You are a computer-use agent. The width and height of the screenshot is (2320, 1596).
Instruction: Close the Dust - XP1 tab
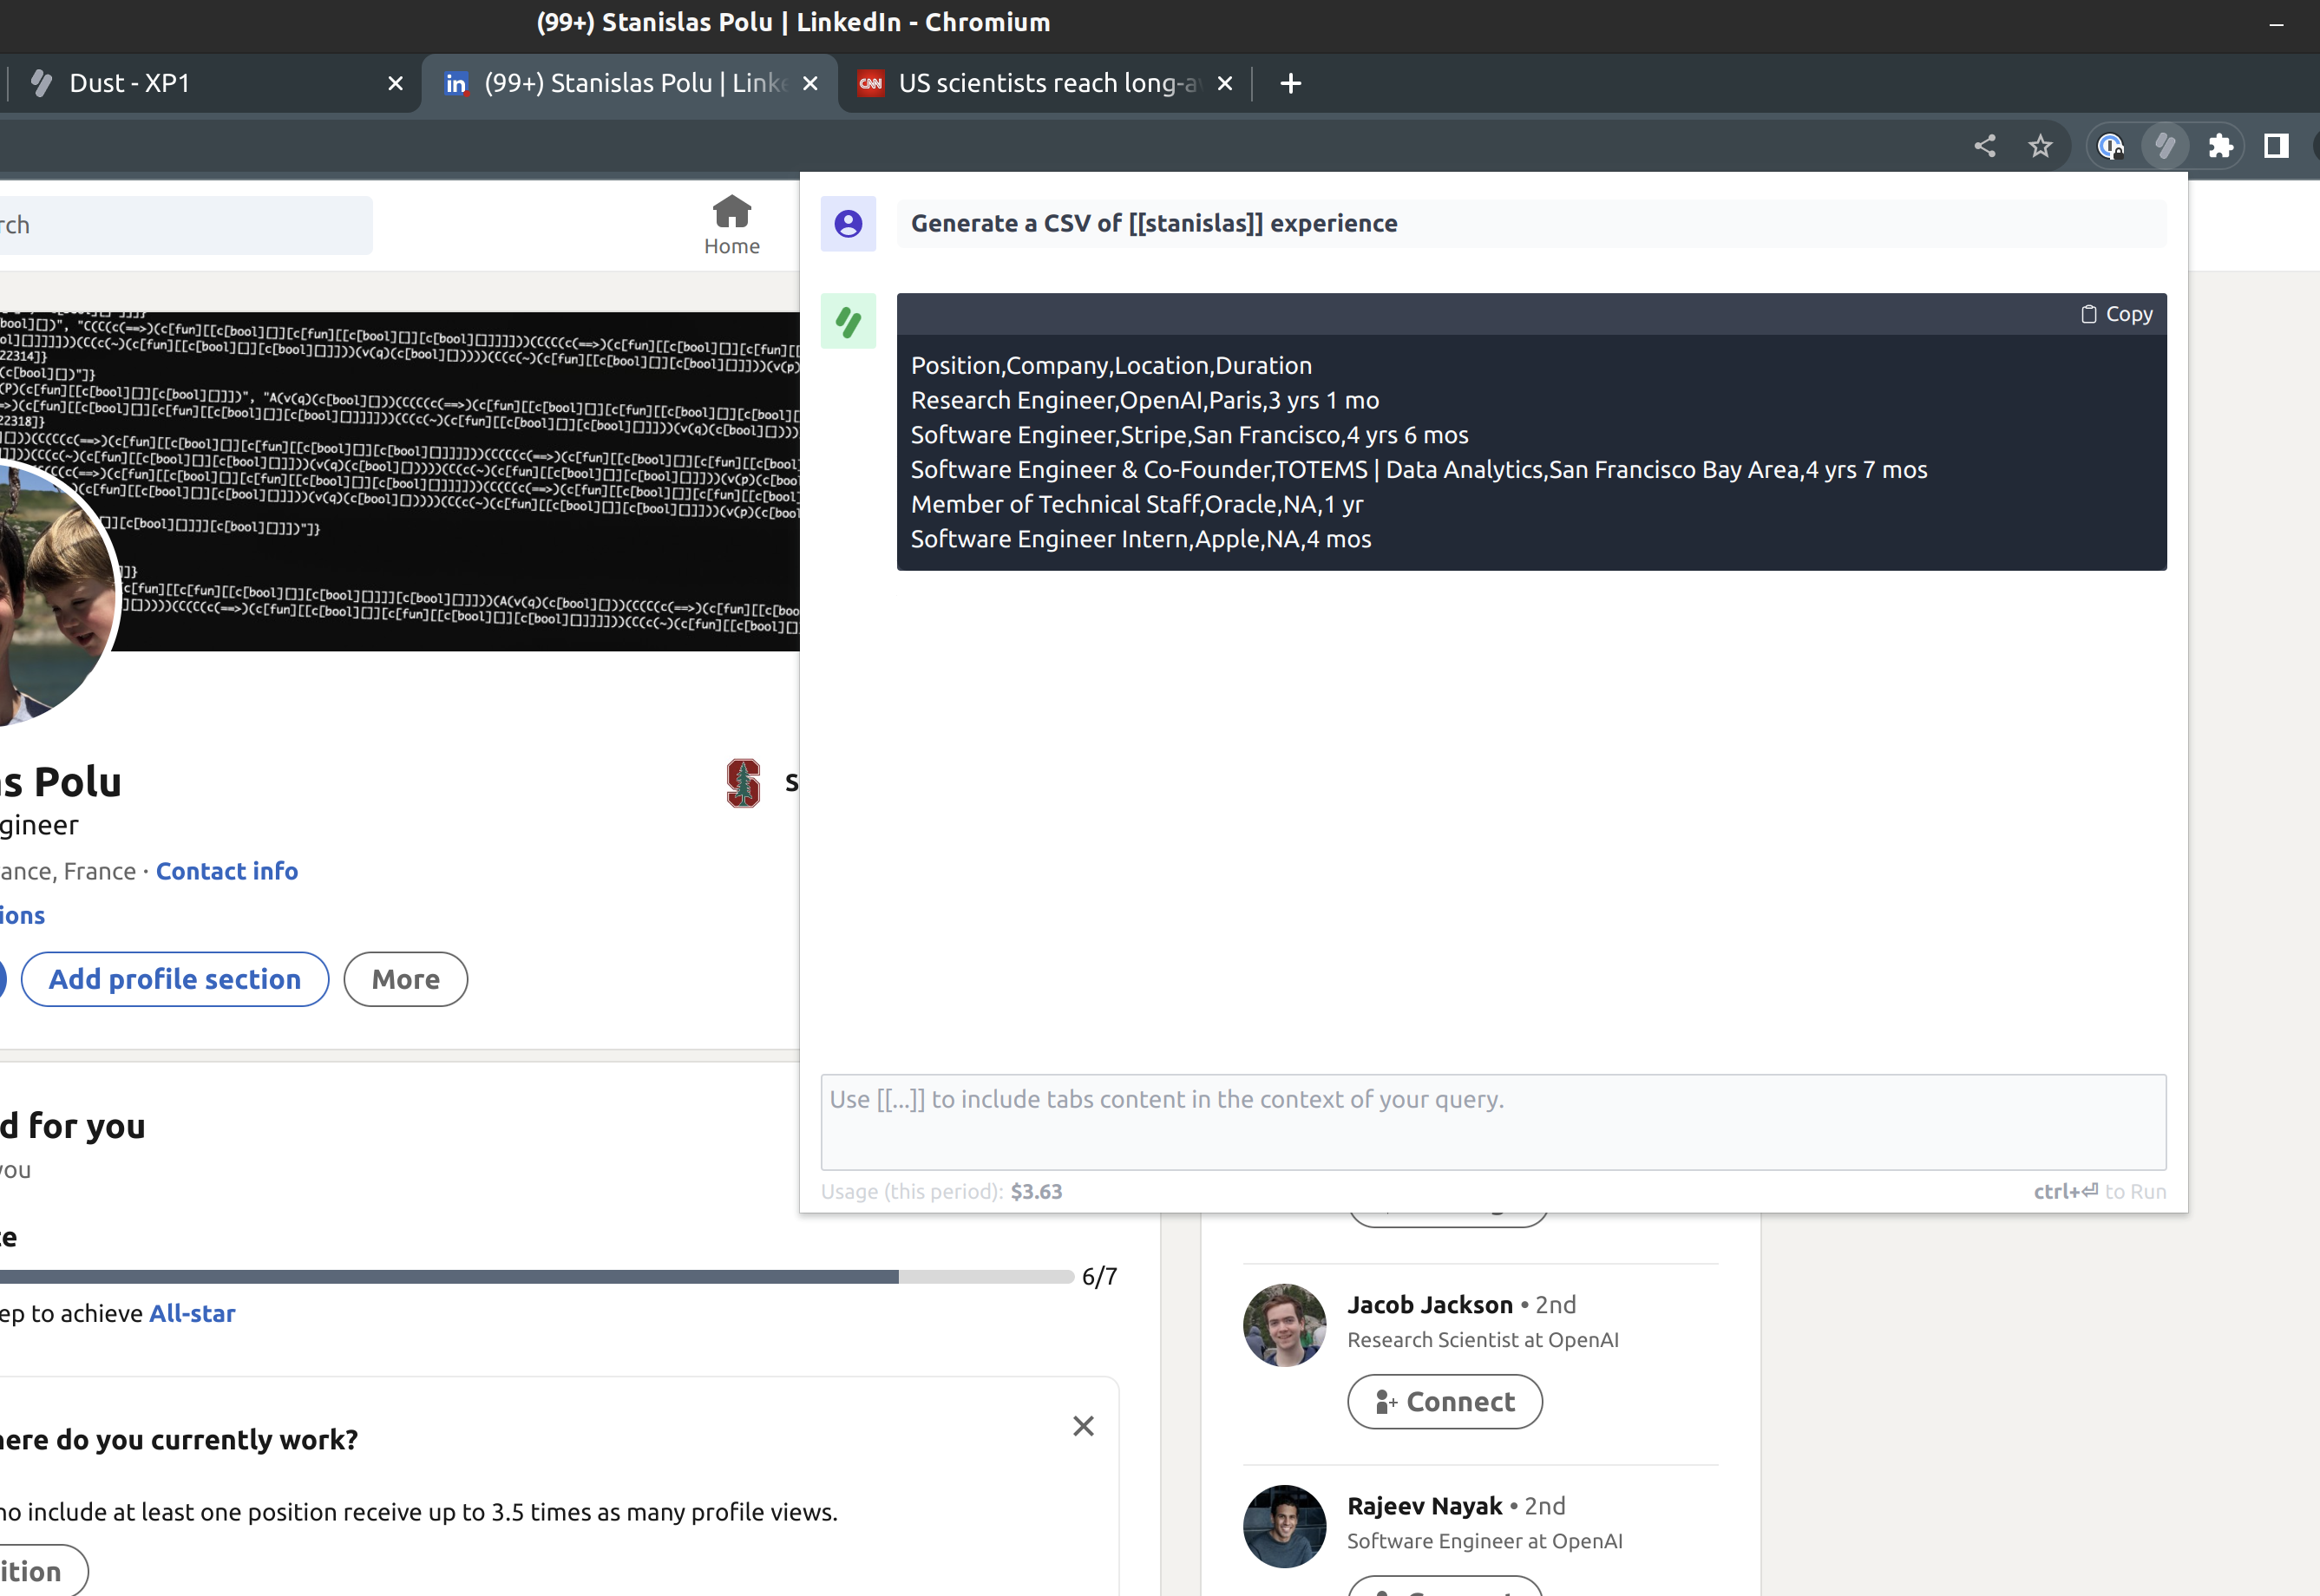point(396,83)
